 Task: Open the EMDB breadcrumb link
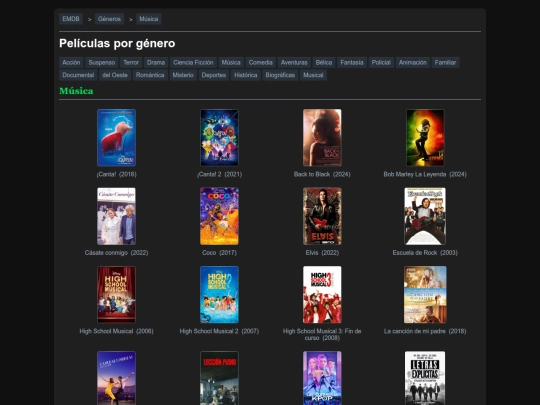coord(71,19)
